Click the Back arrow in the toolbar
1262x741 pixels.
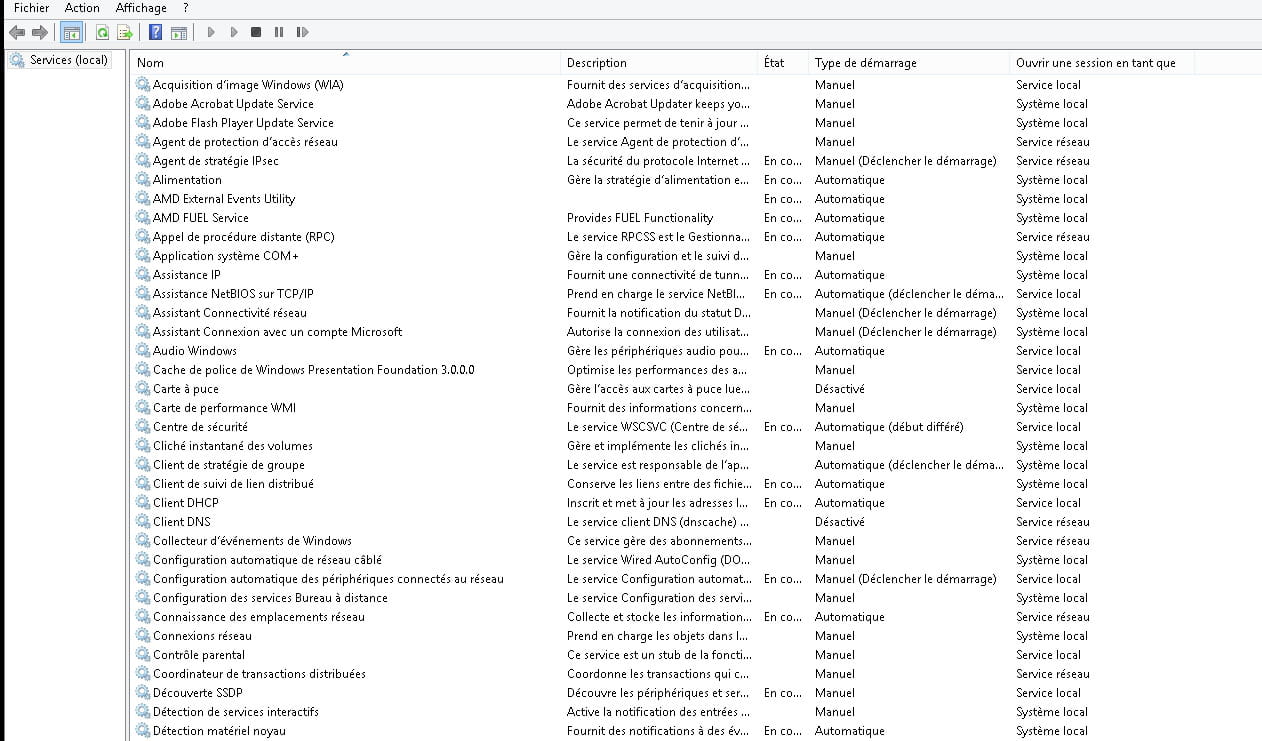coord(17,32)
